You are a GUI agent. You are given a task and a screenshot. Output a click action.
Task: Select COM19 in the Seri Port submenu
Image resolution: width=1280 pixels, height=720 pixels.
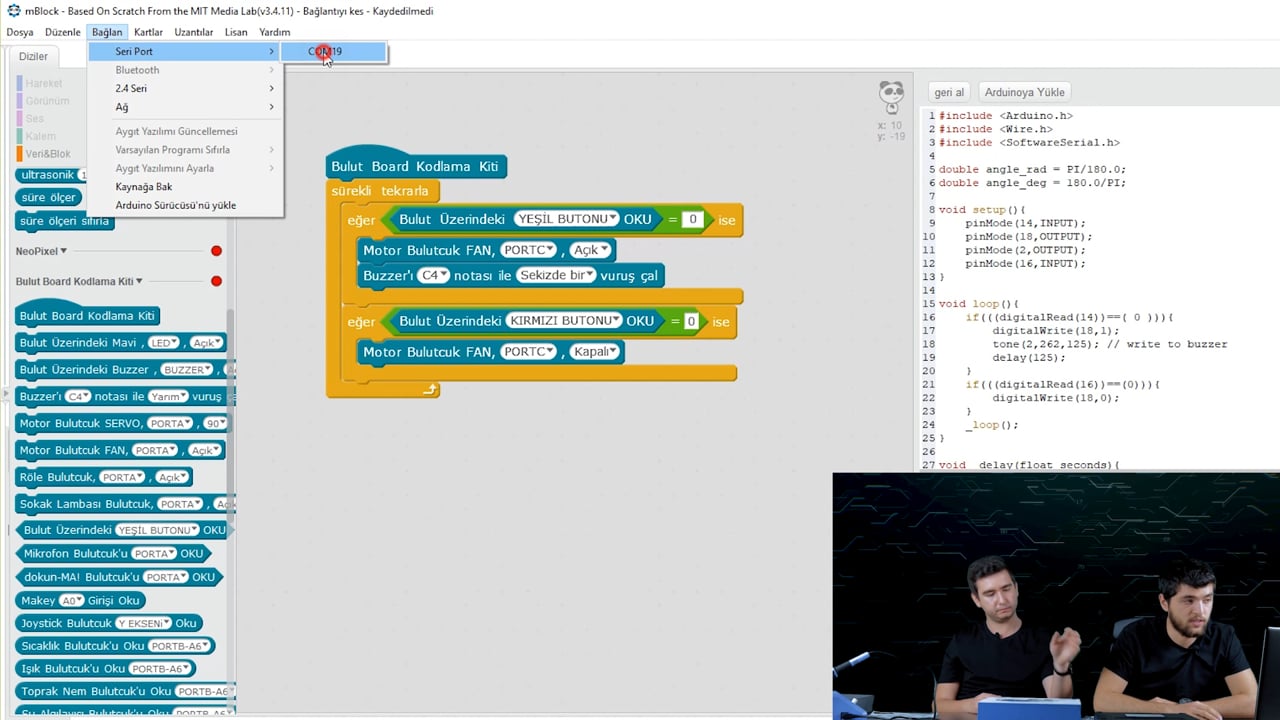point(334,52)
